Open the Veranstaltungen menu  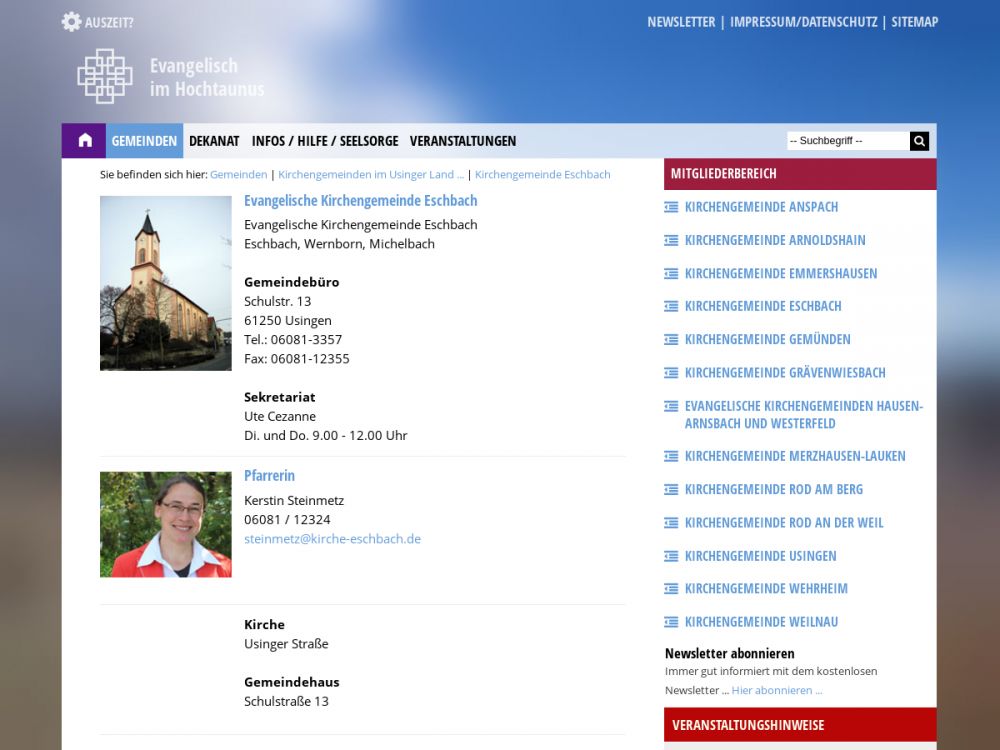tap(463, 141)
